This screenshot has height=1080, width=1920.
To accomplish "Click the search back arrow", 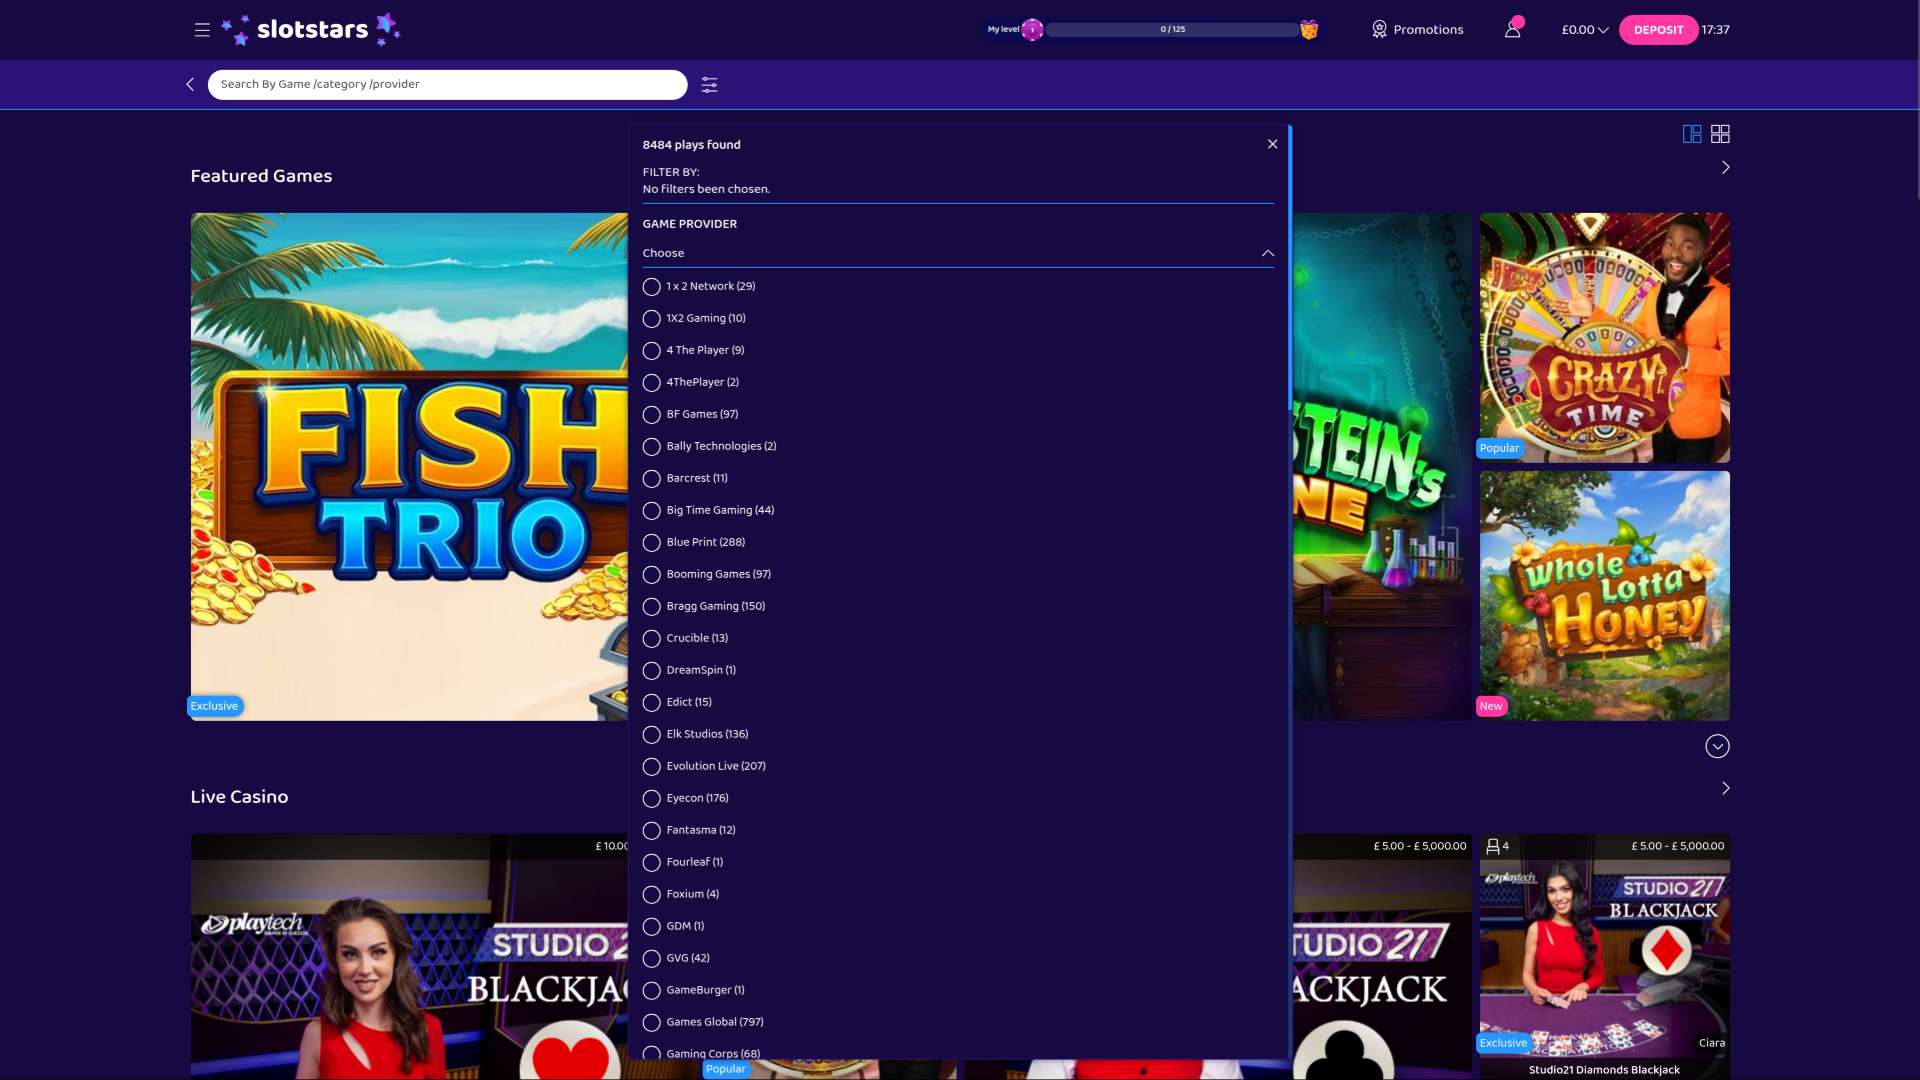I will [x=190, y=84].
